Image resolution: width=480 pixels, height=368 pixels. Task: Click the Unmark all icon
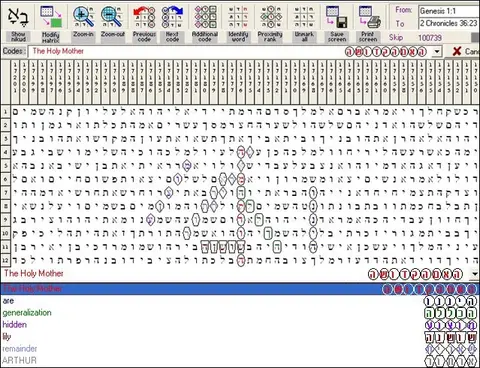pyautogui.click(x=304, y=17)
